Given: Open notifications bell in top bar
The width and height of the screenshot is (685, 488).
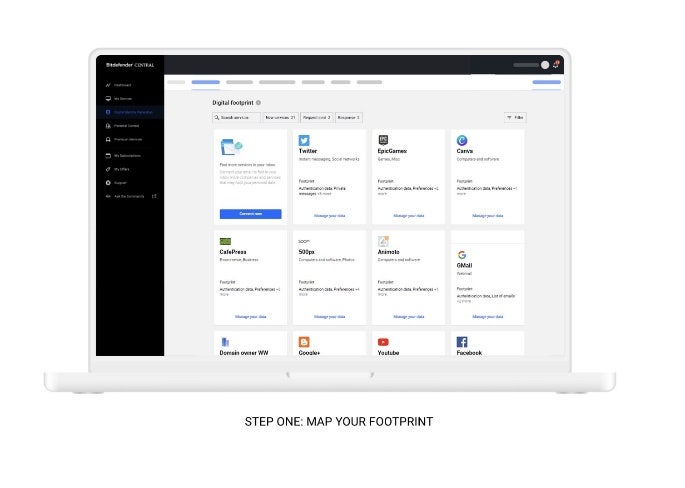Looking at the screenshot, I should pyautogui.click(x=556, y=65).
